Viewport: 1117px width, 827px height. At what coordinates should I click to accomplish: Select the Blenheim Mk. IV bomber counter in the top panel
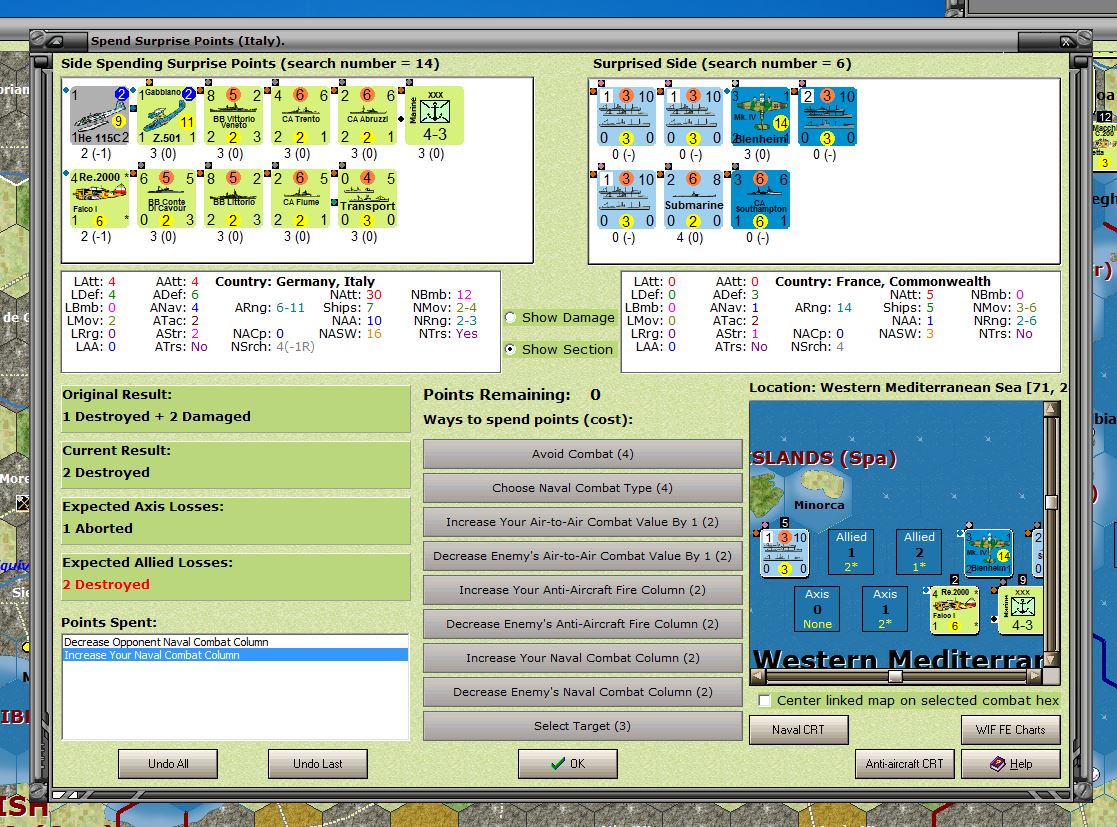pyautogui.click(x=761, y=116)
